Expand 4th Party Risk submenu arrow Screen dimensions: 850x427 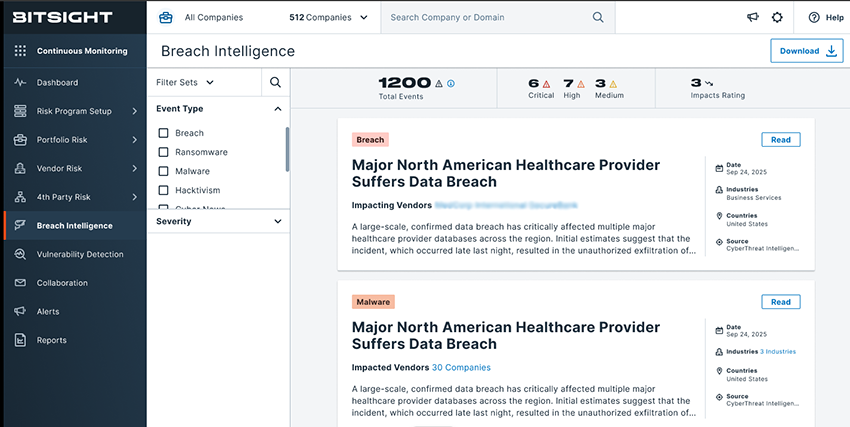coord(134,197)
